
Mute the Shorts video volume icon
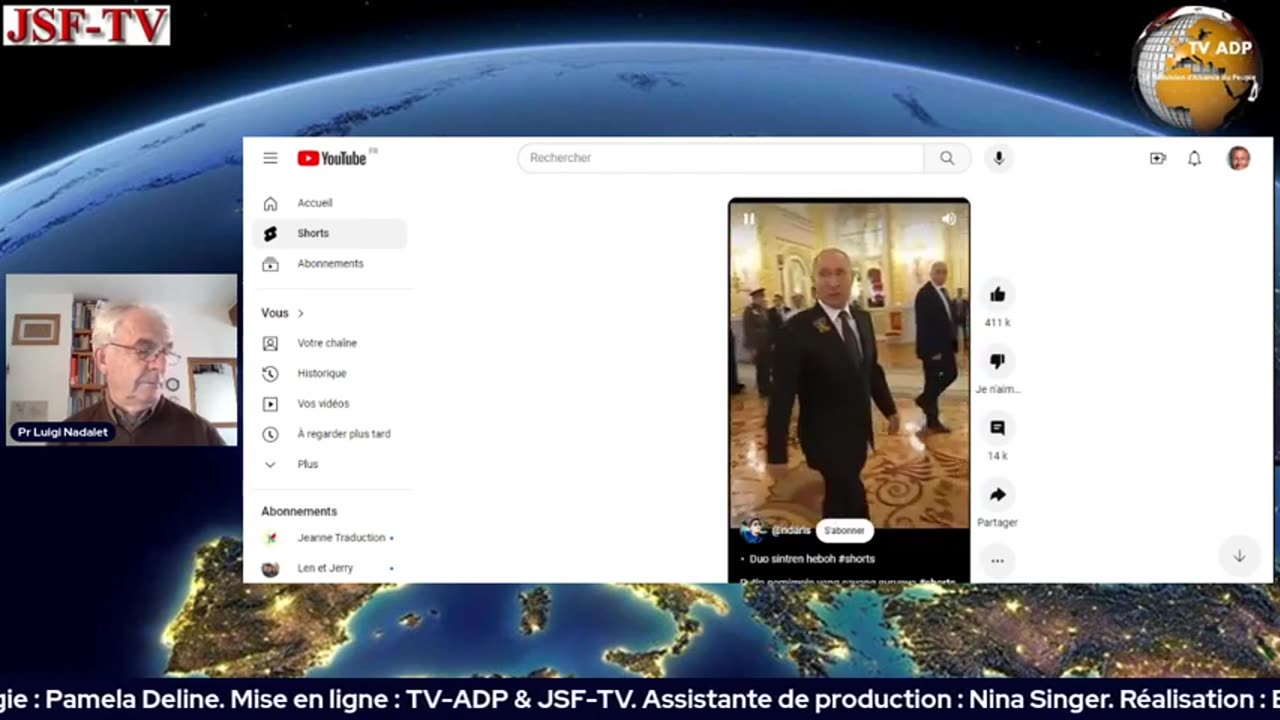(949, 219)
